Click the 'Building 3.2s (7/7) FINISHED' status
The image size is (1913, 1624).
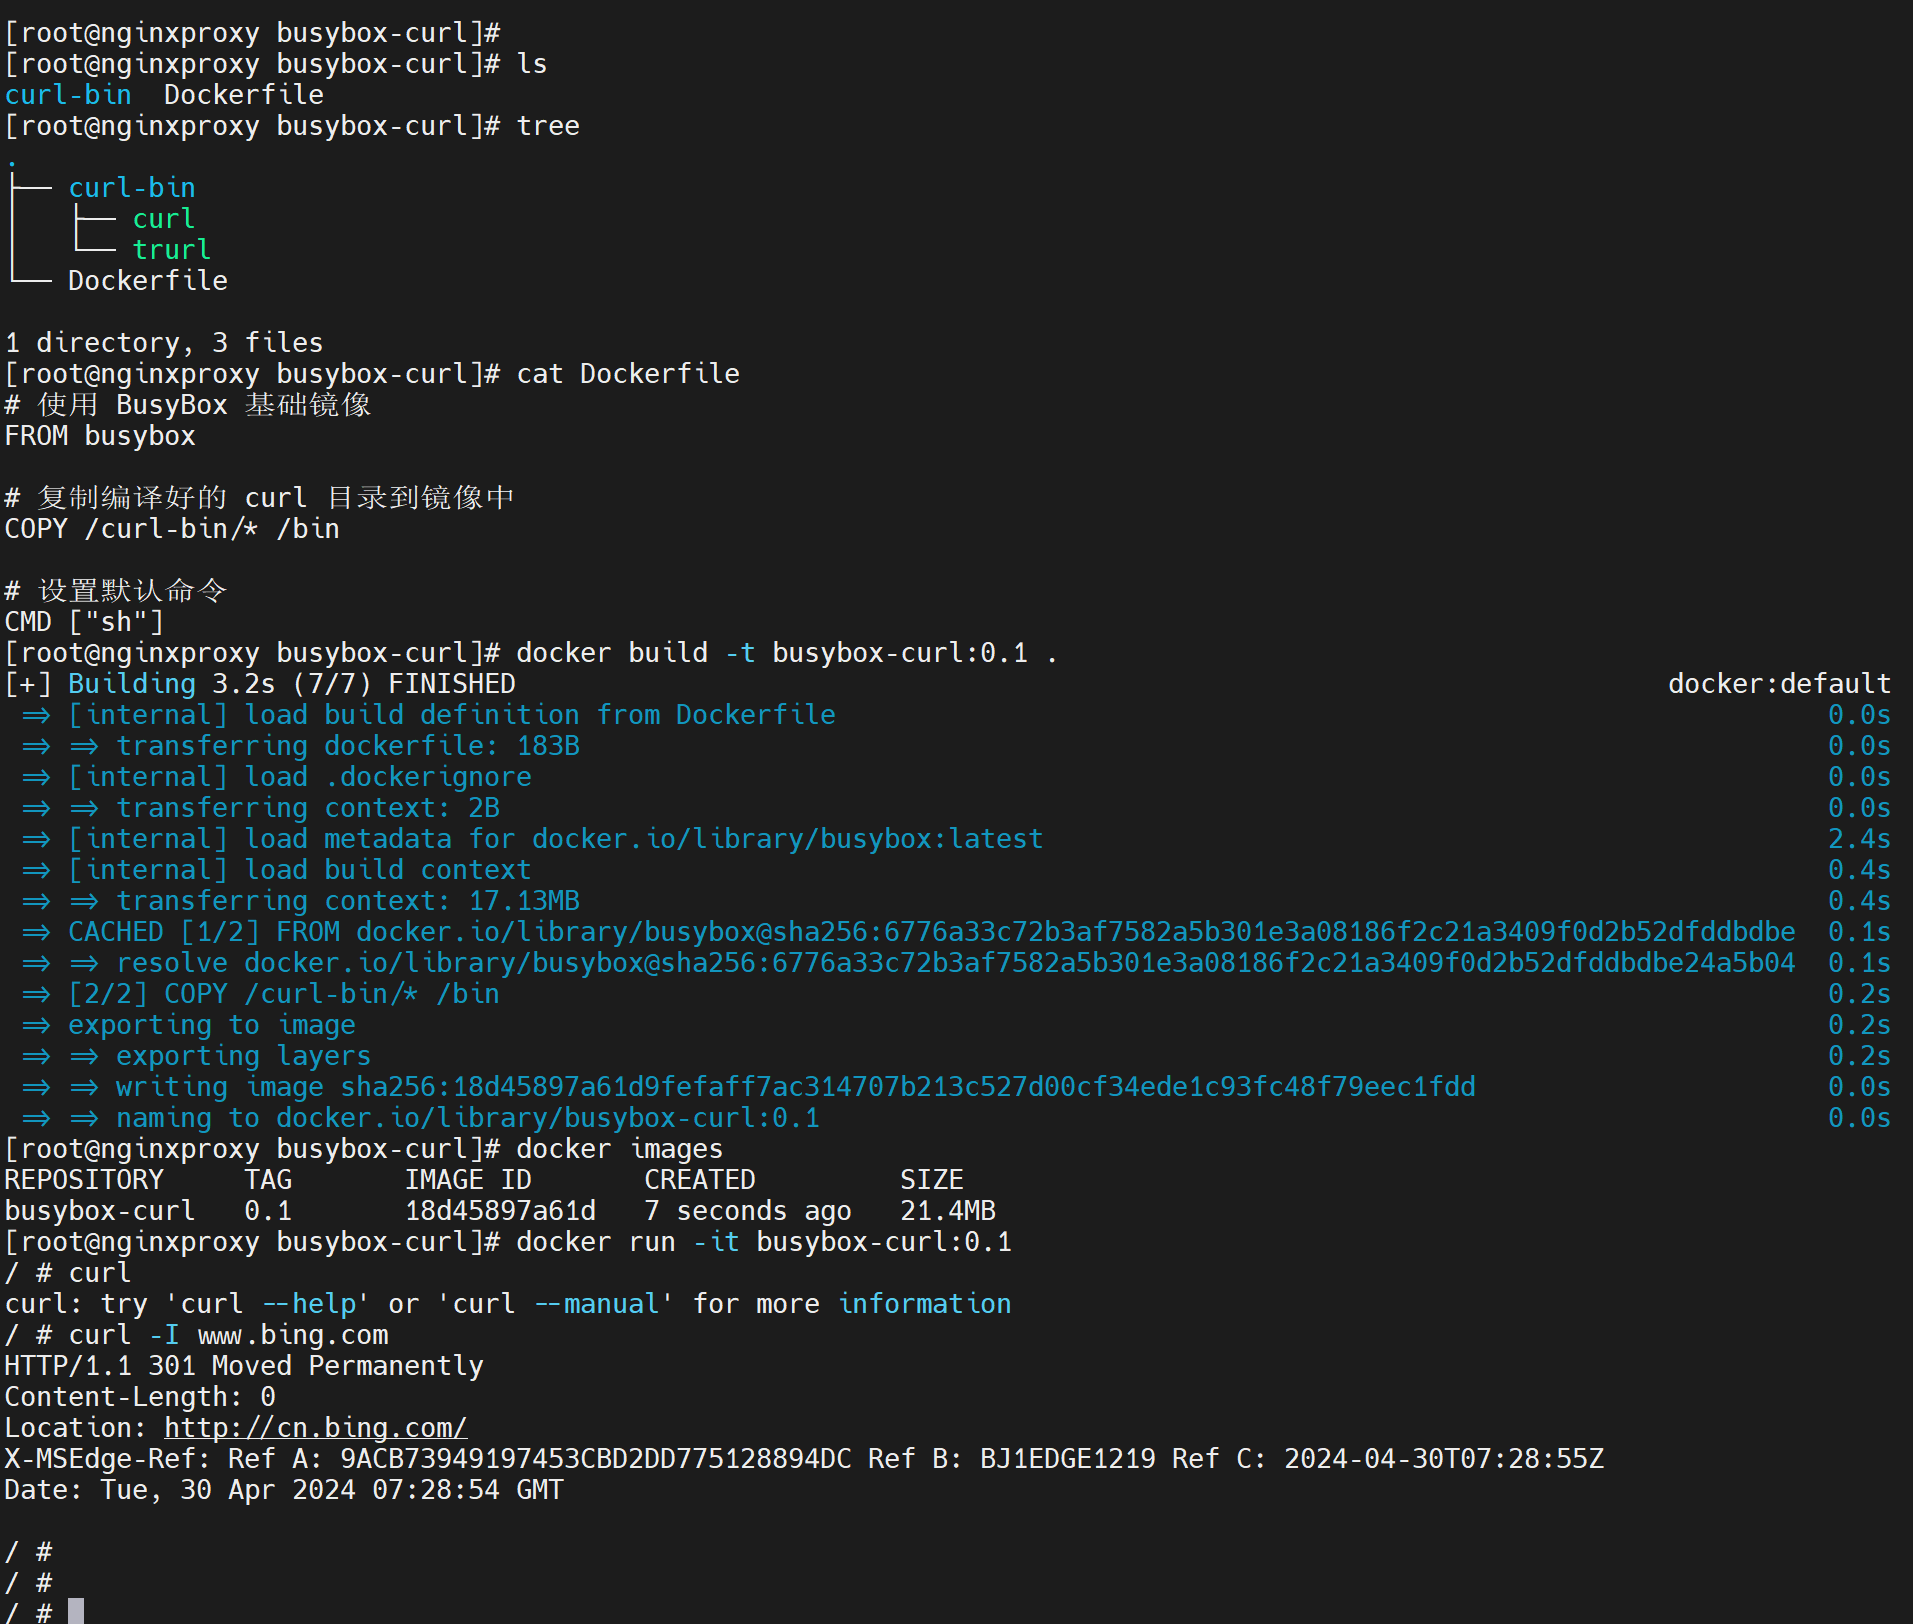click(x=291, y=684)
